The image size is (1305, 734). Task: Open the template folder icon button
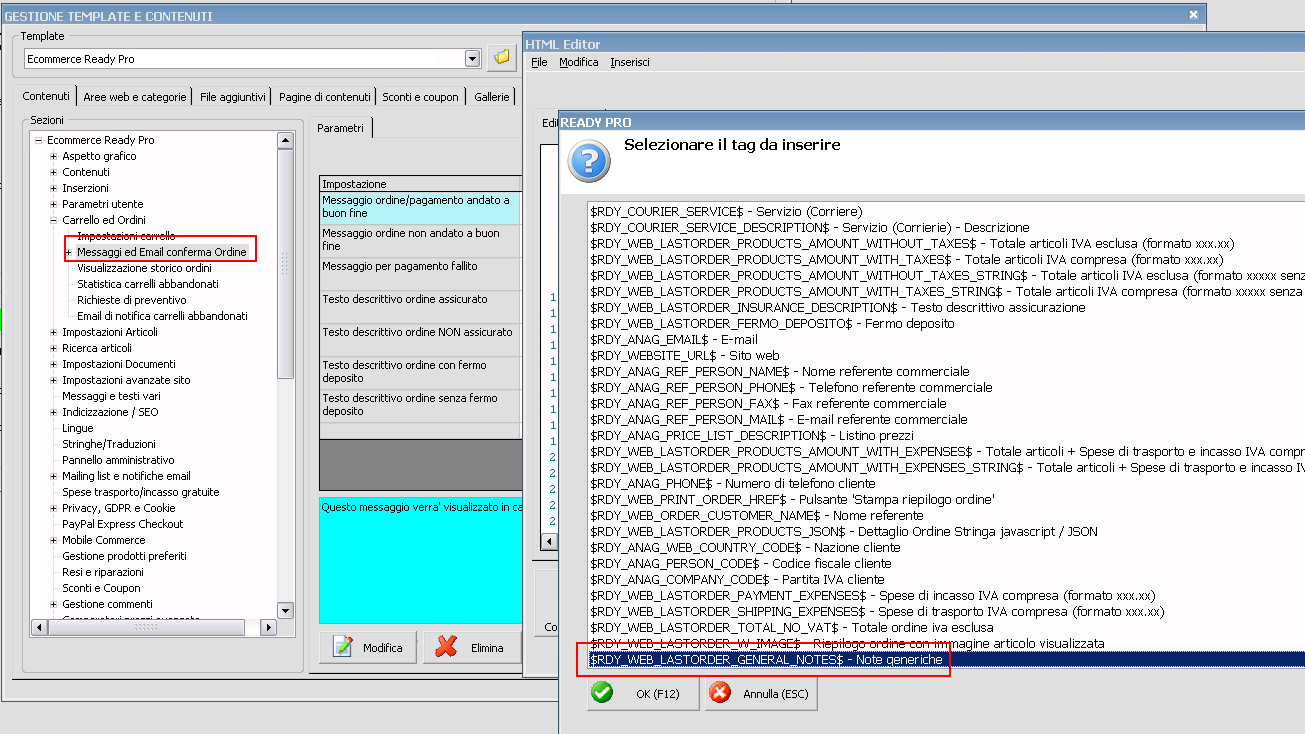pyautogui.click(x=501, y=59)
